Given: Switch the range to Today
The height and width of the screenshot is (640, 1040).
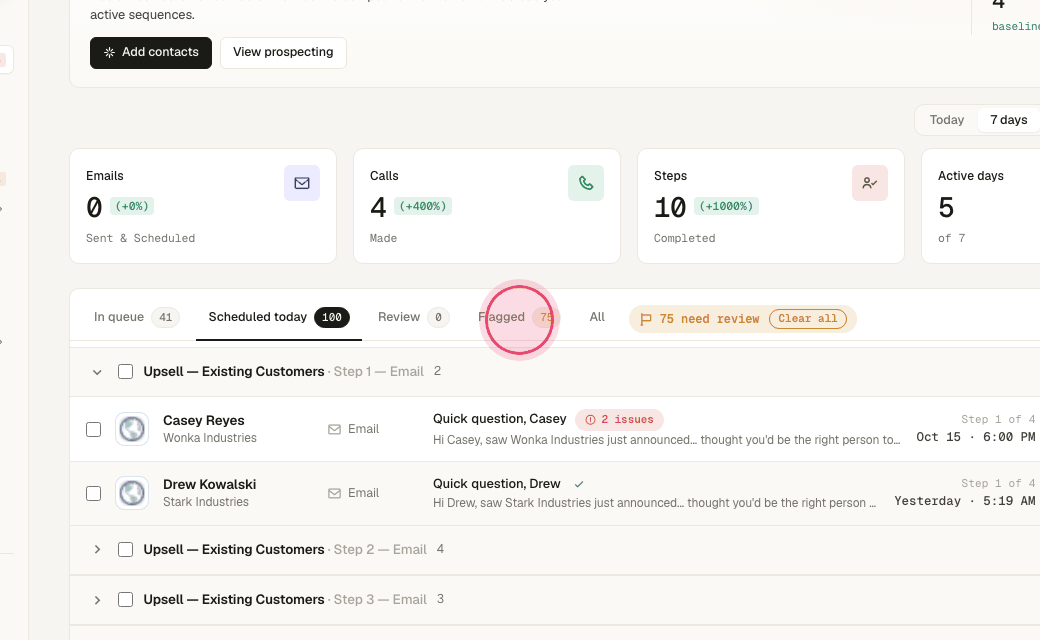Looking at the screenshot, I should click(946, 120).
